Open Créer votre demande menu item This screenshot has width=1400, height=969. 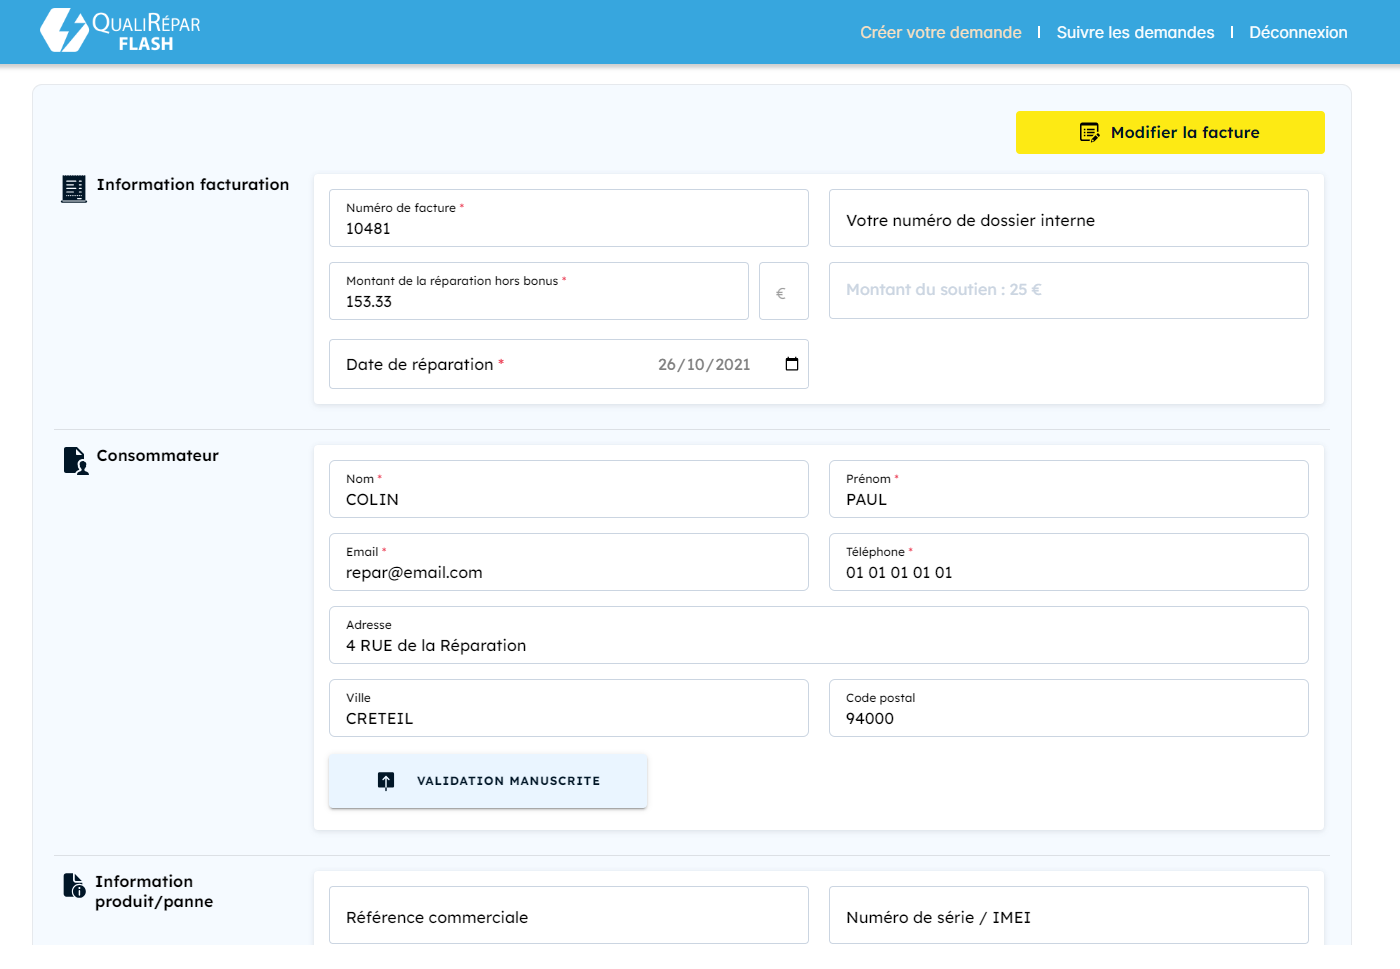(x=940, y=33)
